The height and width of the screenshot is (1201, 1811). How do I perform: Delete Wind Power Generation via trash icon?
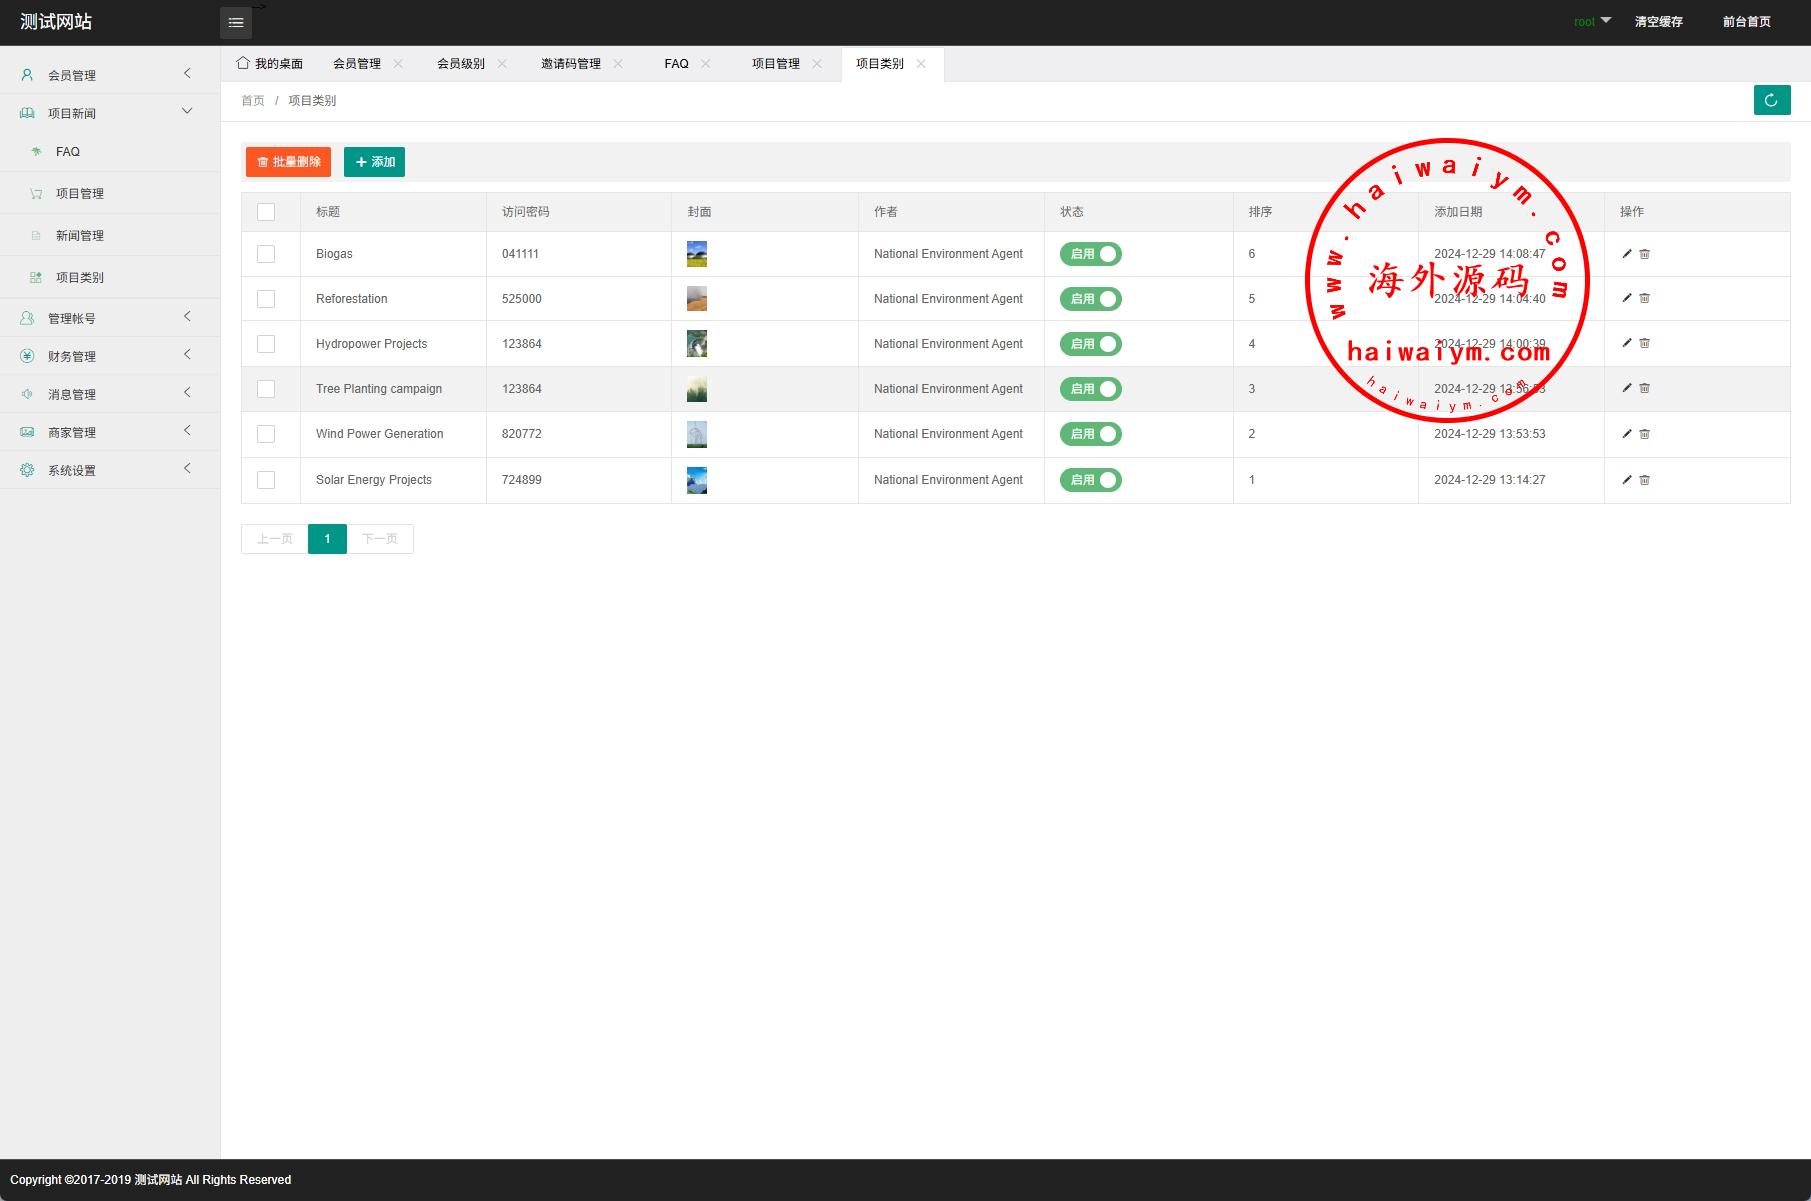click(1645, 434)
